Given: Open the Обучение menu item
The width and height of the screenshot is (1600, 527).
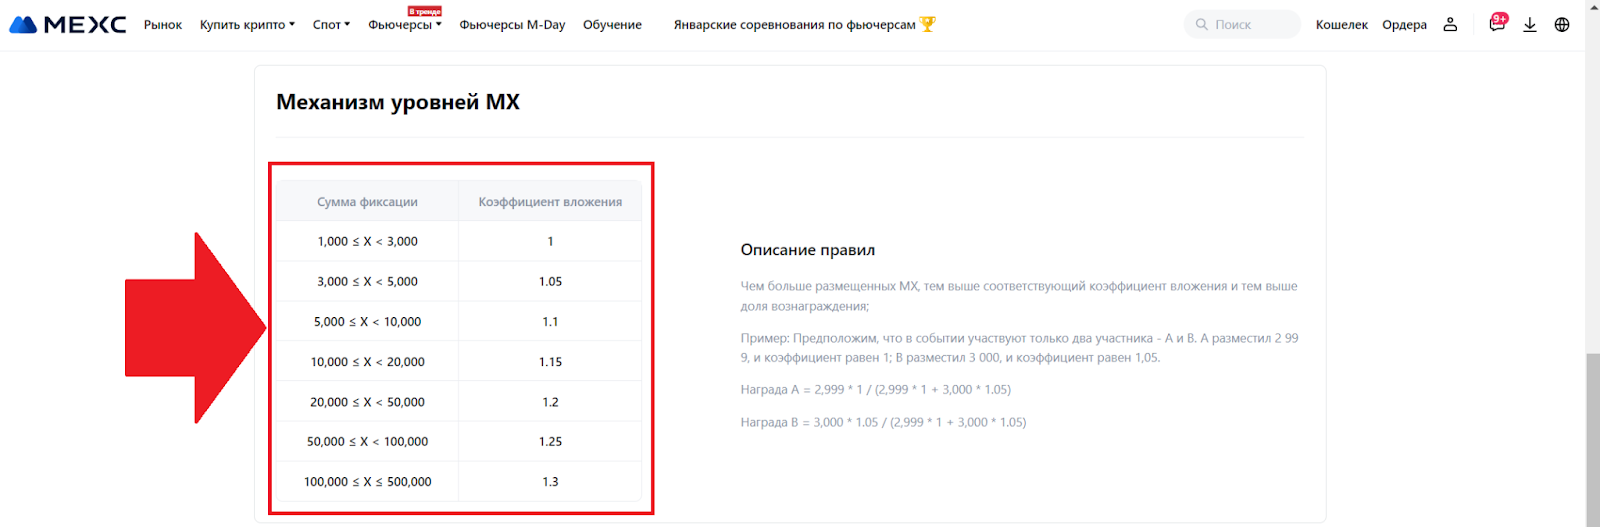Looking at the screenshot, I should 612,25.
